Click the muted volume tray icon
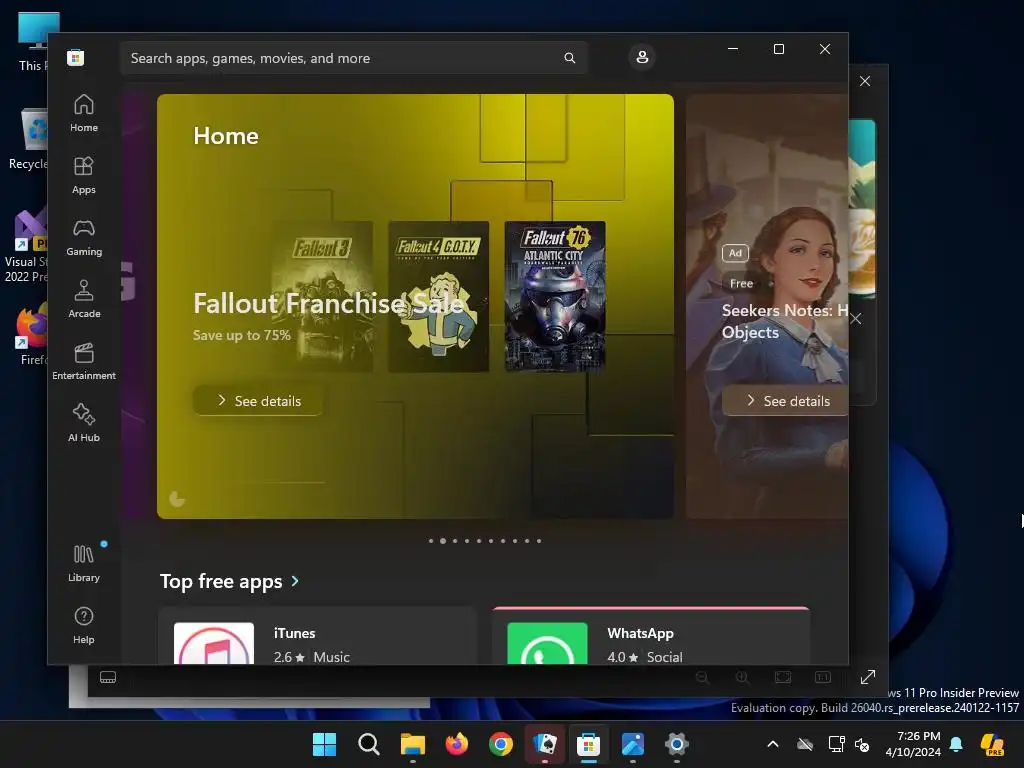1024x768 pixels. (x=862, y=744)
